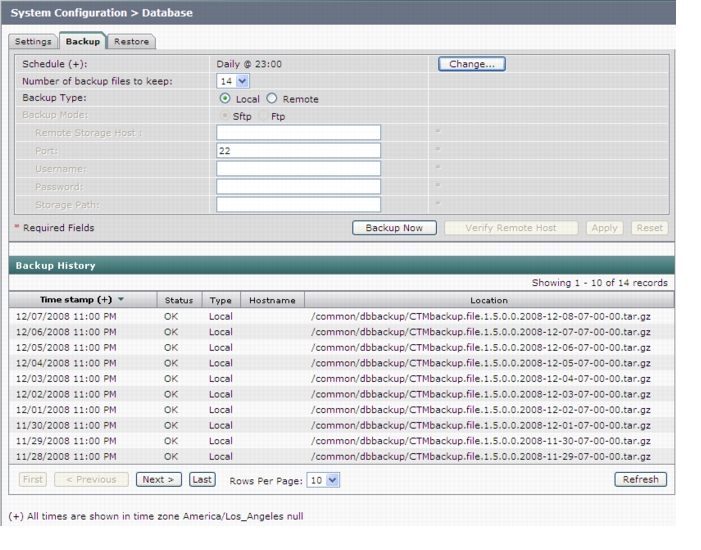The image size is (701, 550).
Task: Go to Next page of records
Action: pyautogui.click(x=159, y=479)
